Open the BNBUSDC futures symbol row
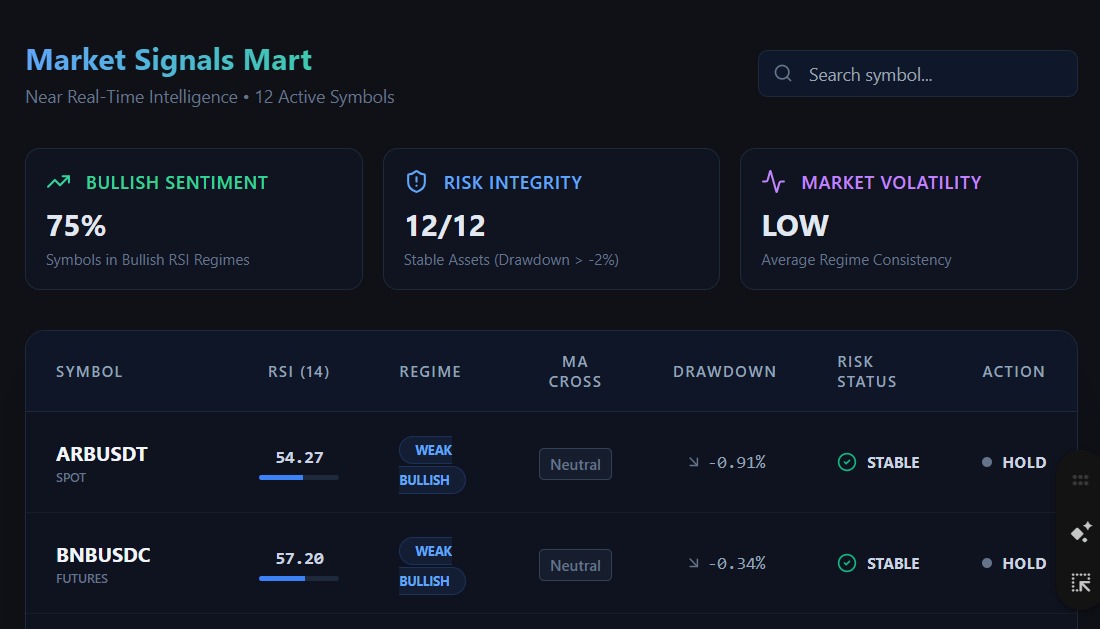 coord(551,563)
